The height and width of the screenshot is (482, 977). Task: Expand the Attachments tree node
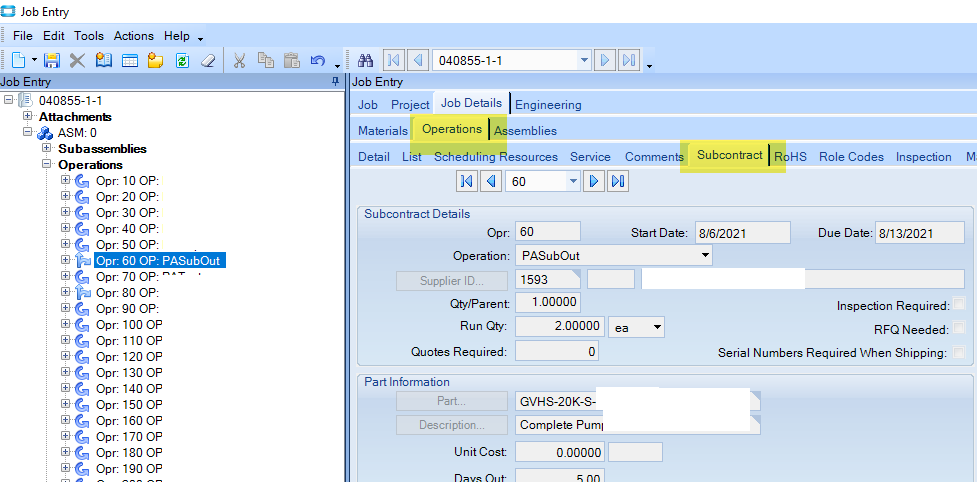pyautogui.click(x=27, y=116)
